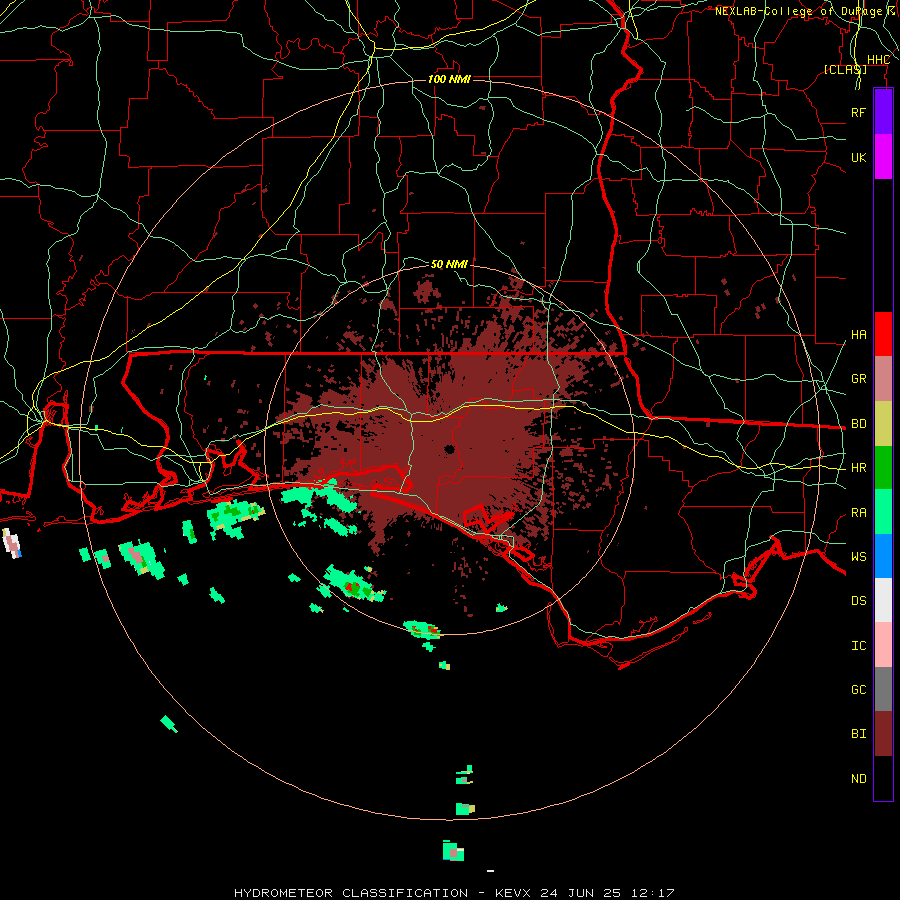Screen dimensions: 900x900
Task: Click the HA red color swatch in legend
Action: pos(883,334)
